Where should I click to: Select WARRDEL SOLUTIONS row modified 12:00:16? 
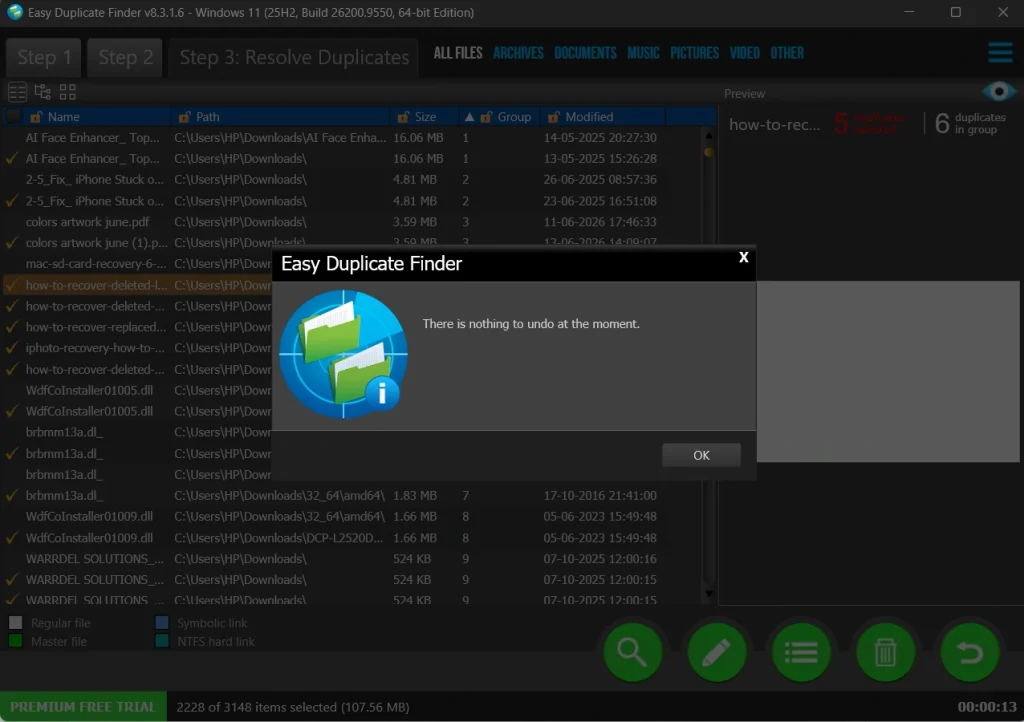coord(353,559)
